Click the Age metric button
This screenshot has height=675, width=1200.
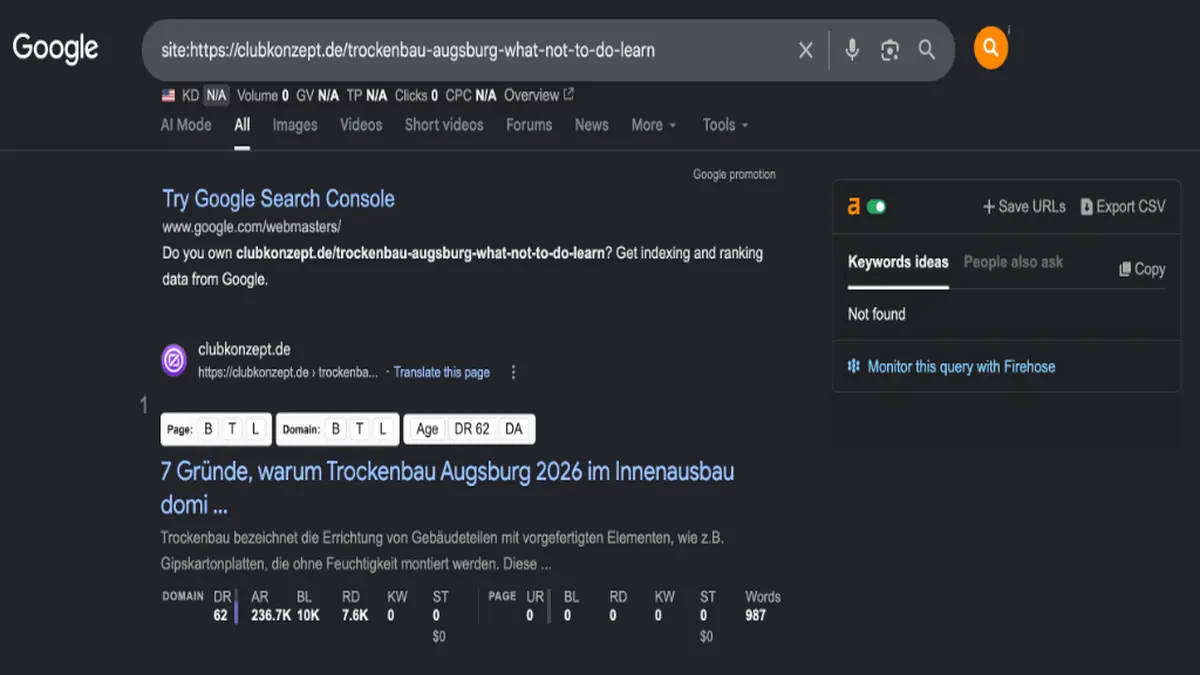pos(428,429)
